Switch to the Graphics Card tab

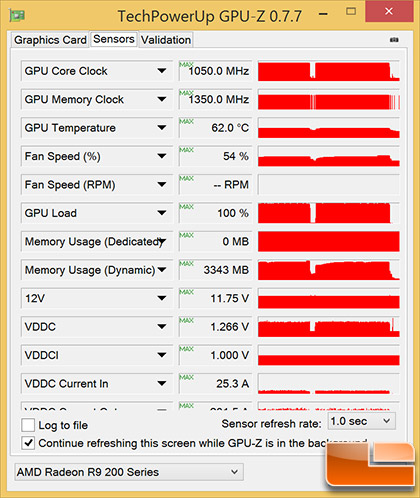pyautogui.click(x=50, y=40)
